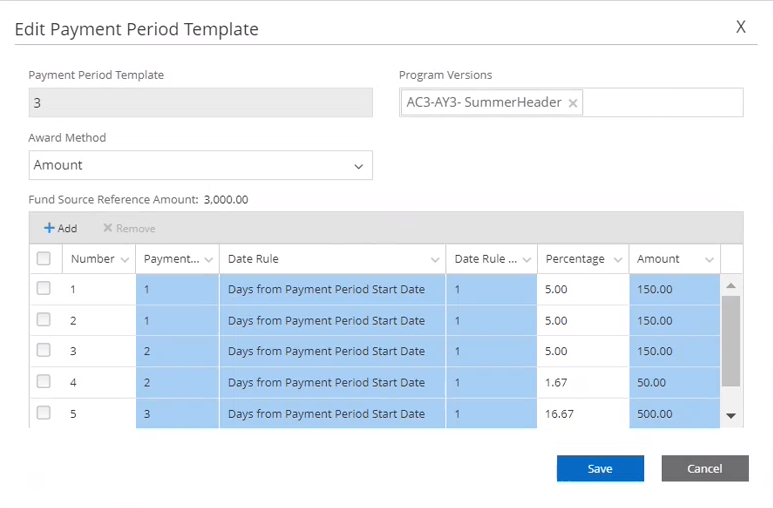The width and height of the screenshot is (773, 508).
Task: Click the 1.67 percentage cell
Action: 583,382
